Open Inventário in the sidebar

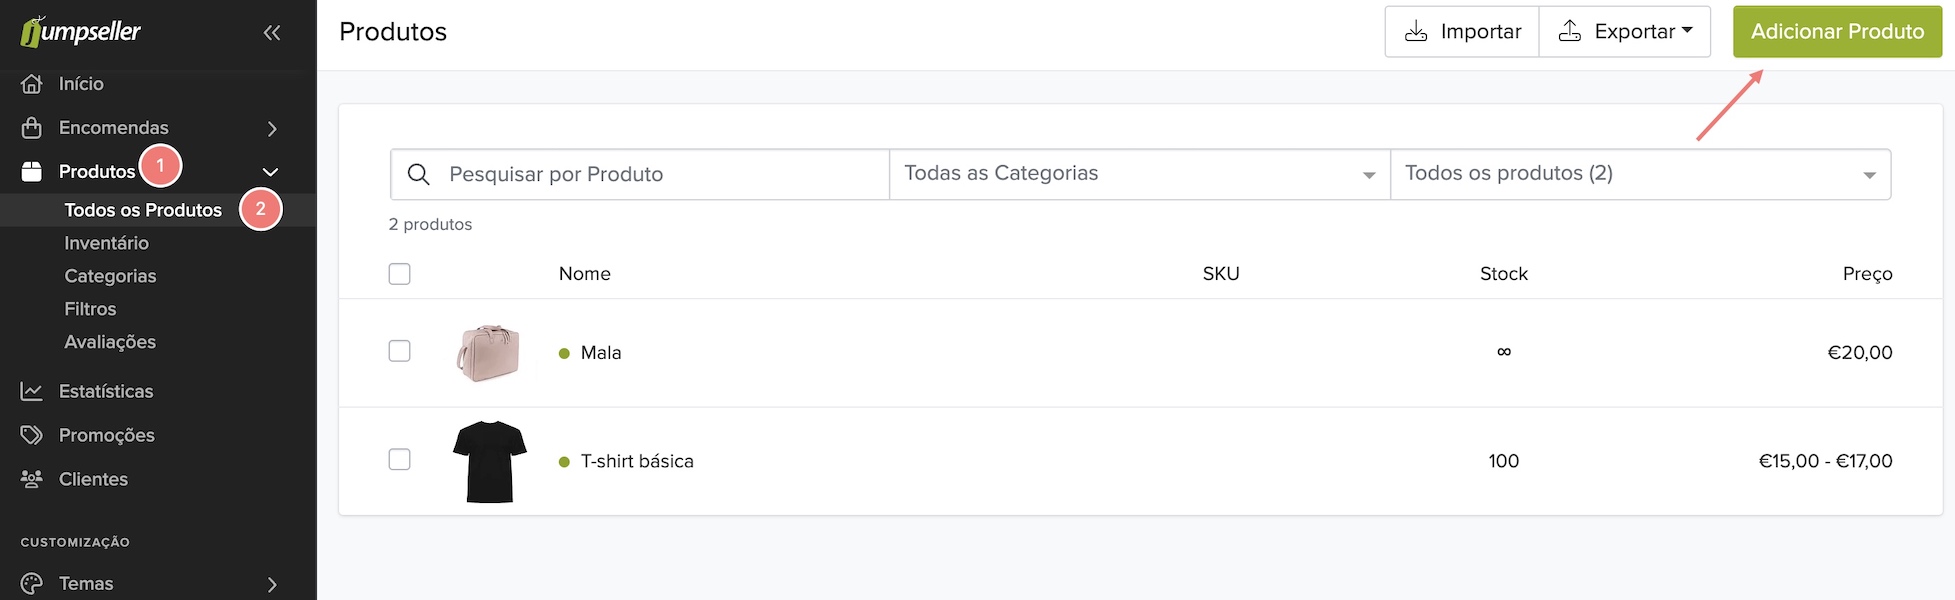(106, 243)
